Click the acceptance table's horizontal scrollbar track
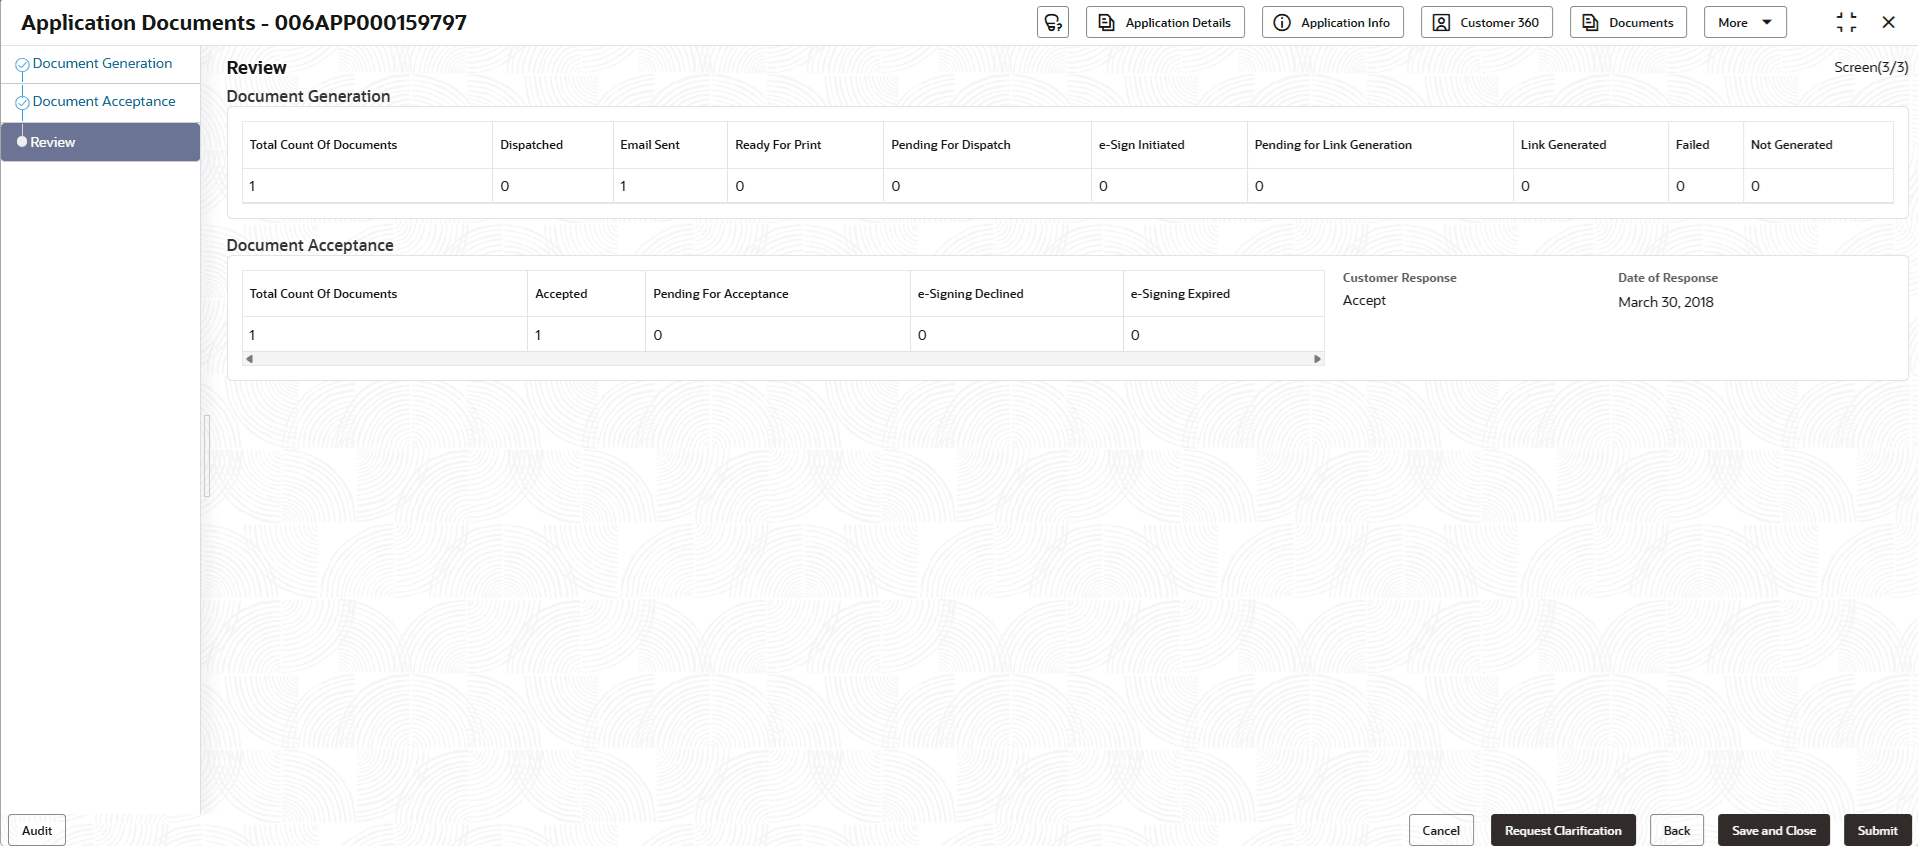Image resolution: width=1918 pixels, height=846 pixels. click(x=783, y=358)
